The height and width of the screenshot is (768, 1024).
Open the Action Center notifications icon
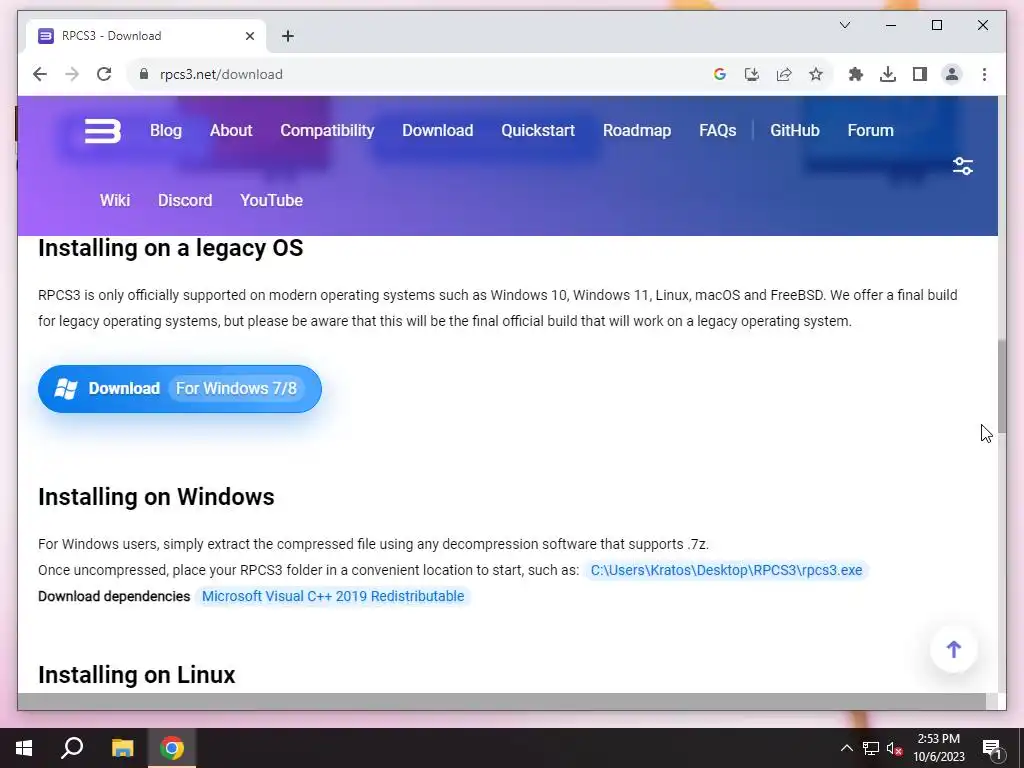pos(992,748)
